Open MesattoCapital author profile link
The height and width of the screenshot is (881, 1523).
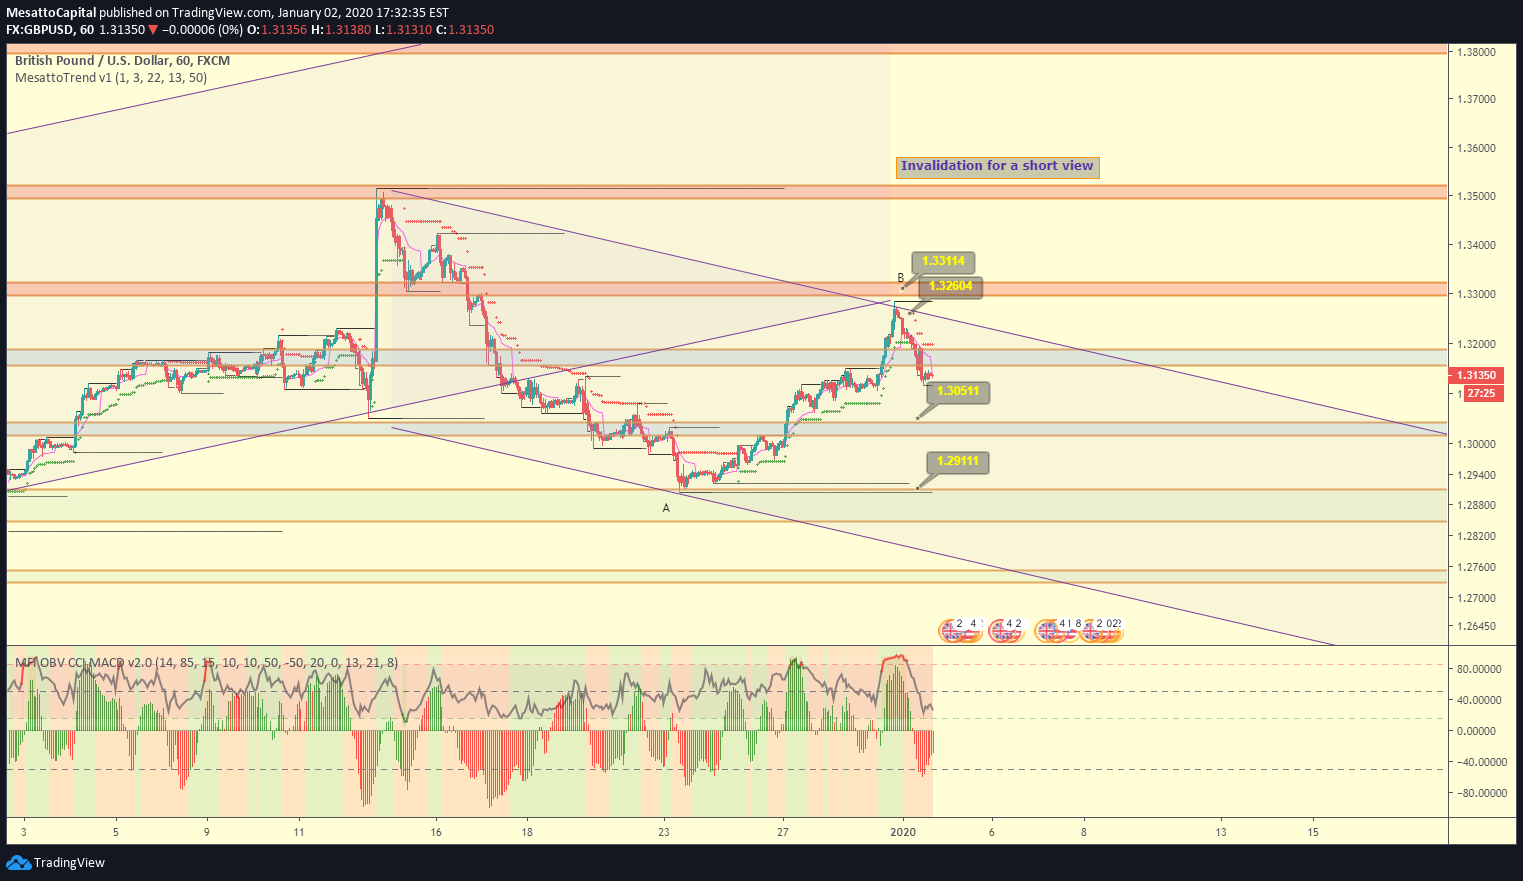coord(52,13)
